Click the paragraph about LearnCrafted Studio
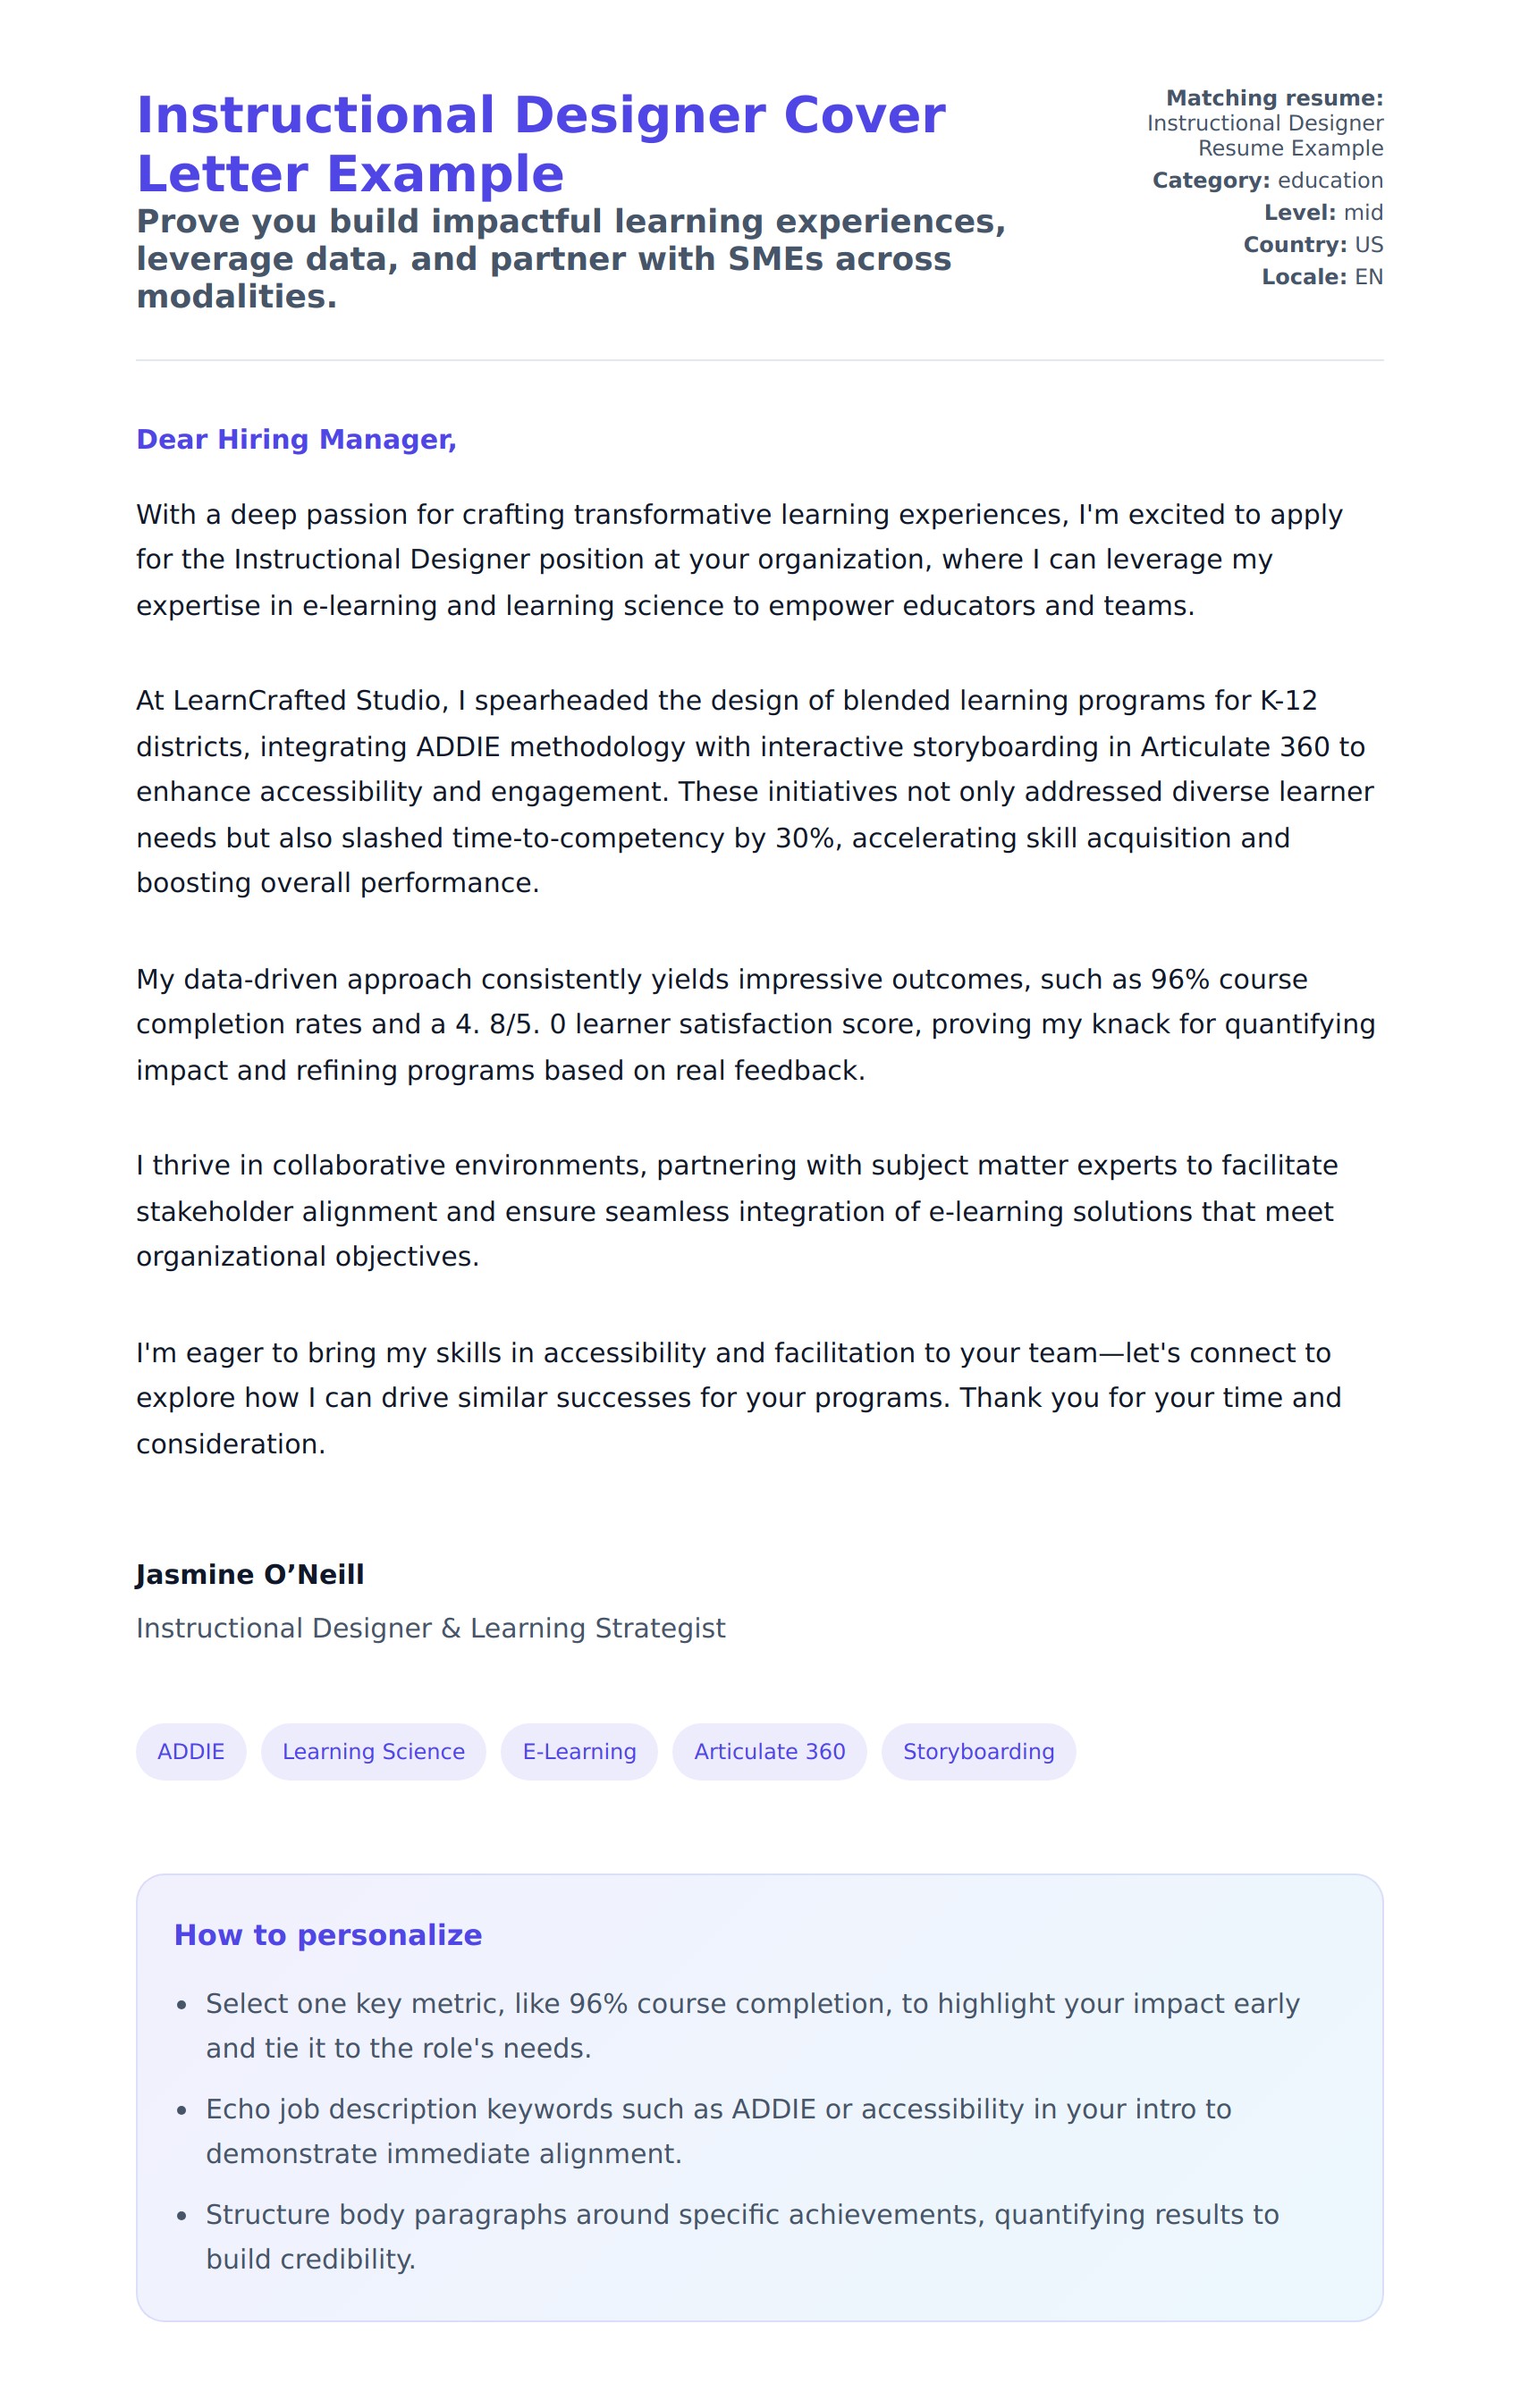The height and width of the screenshot is (2408, 1520). [x=755, y=791]
